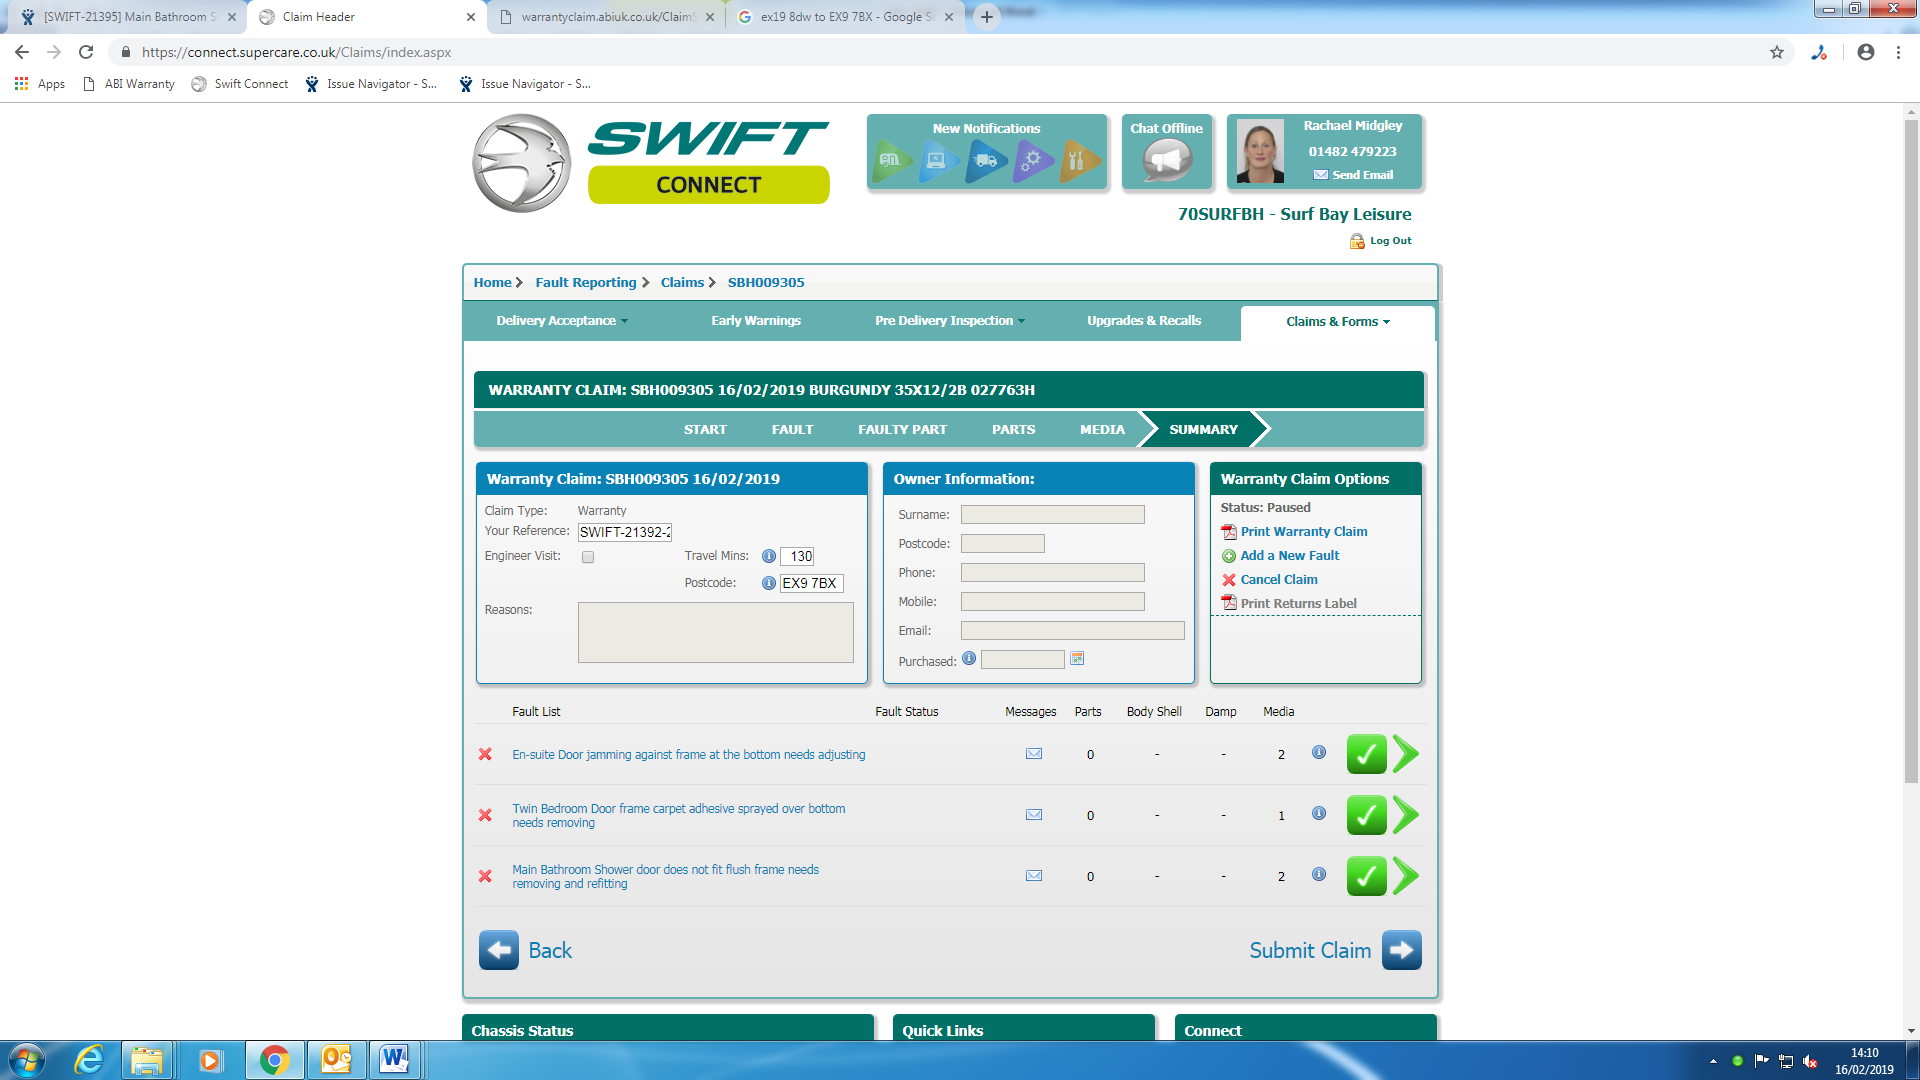Screen dimensions: 1920x1080
Task: Click the Cancel Claim link
Action: 1278,580
